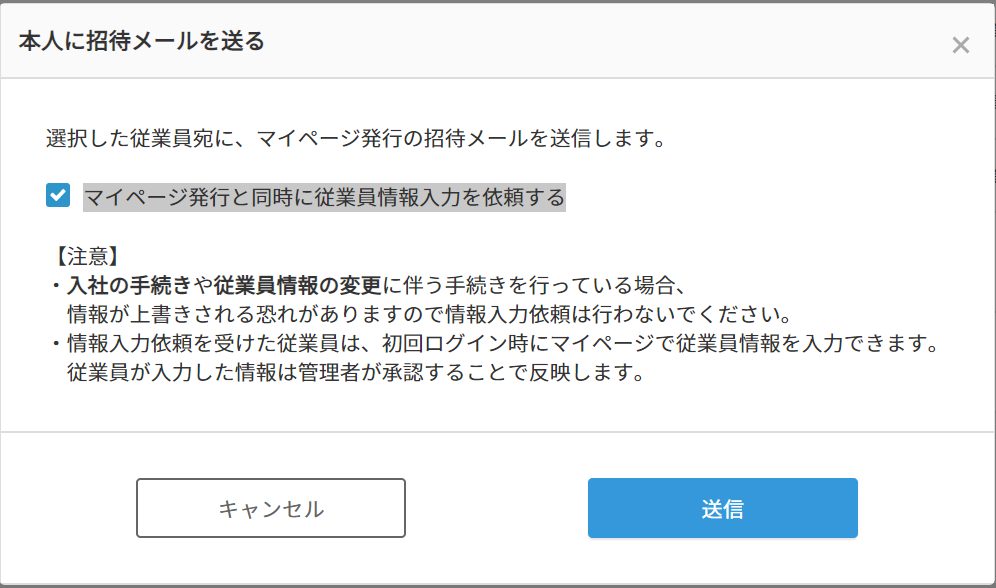Screen dimensions: 996x588
Task: Click the empty header area beside the title
Action: coord(600,42)
